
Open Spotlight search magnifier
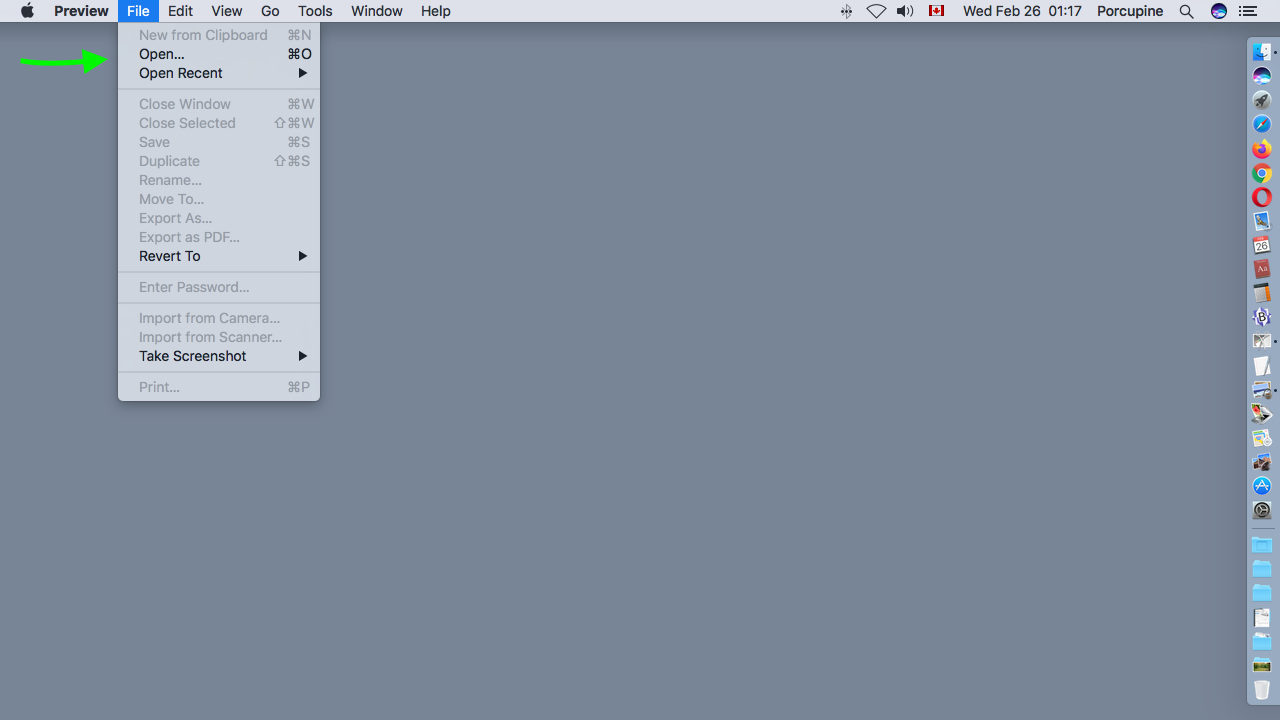[x=1186, y=11]
